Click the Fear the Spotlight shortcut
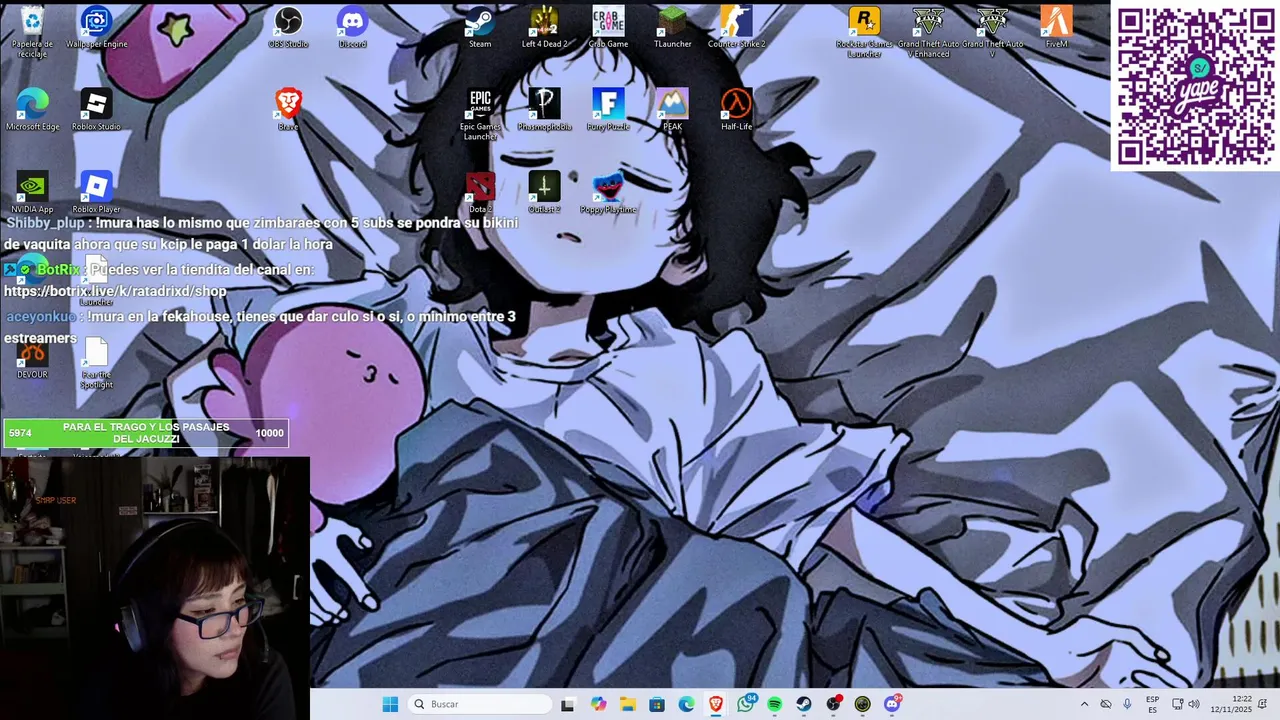Image resolution: width=1280 pixels, height=720 pixels. tap(96, 364)
